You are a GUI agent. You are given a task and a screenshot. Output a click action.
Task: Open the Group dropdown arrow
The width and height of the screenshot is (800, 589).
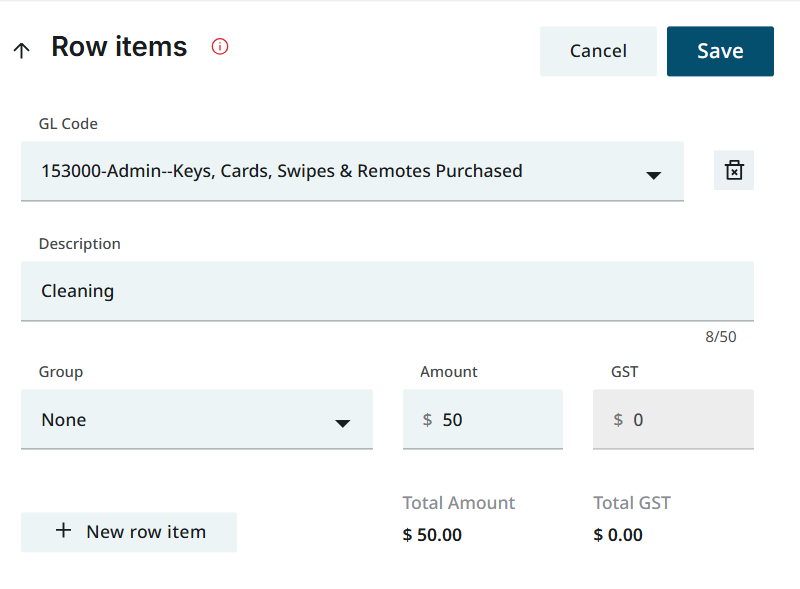(342, 423)
